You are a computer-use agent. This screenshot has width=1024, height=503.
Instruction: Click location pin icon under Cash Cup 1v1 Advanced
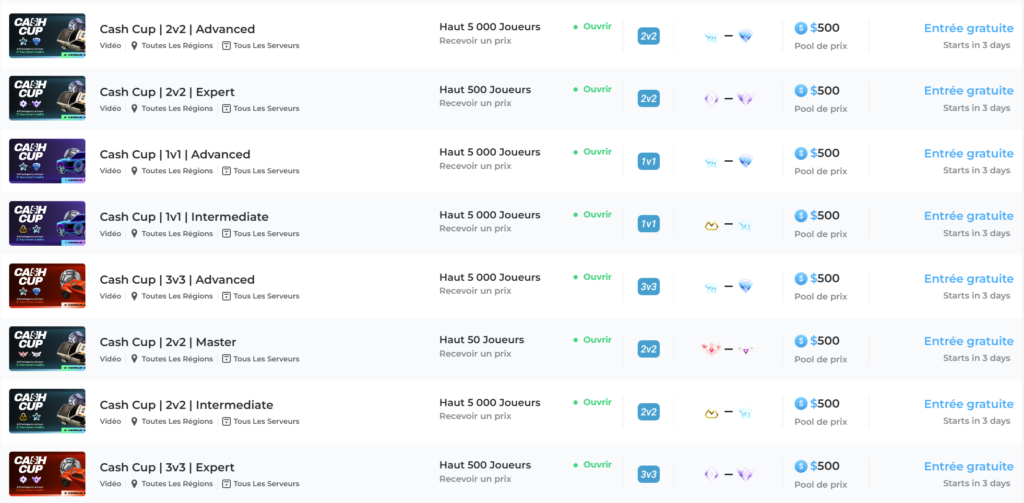click(134, 171)
